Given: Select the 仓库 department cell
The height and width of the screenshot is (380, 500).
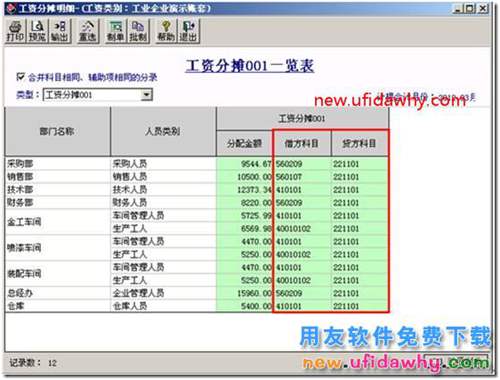Looking at the screenshot, I should [57, 306].
